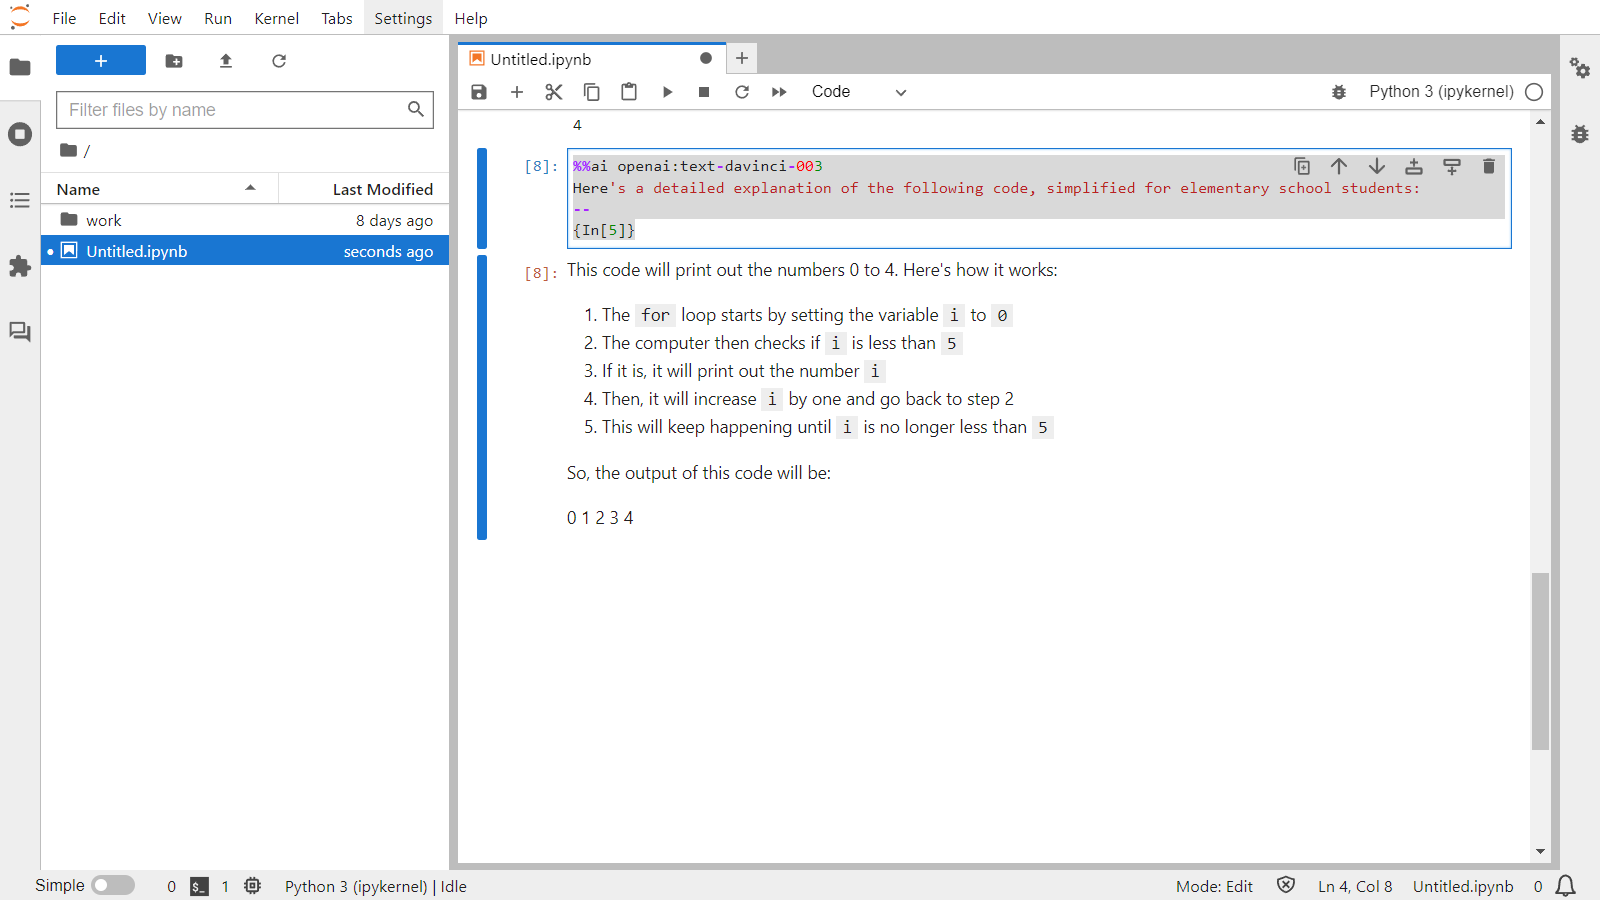Open the extension manager puzzle icon
This screenshot has height=900, width=1600.
20,266
